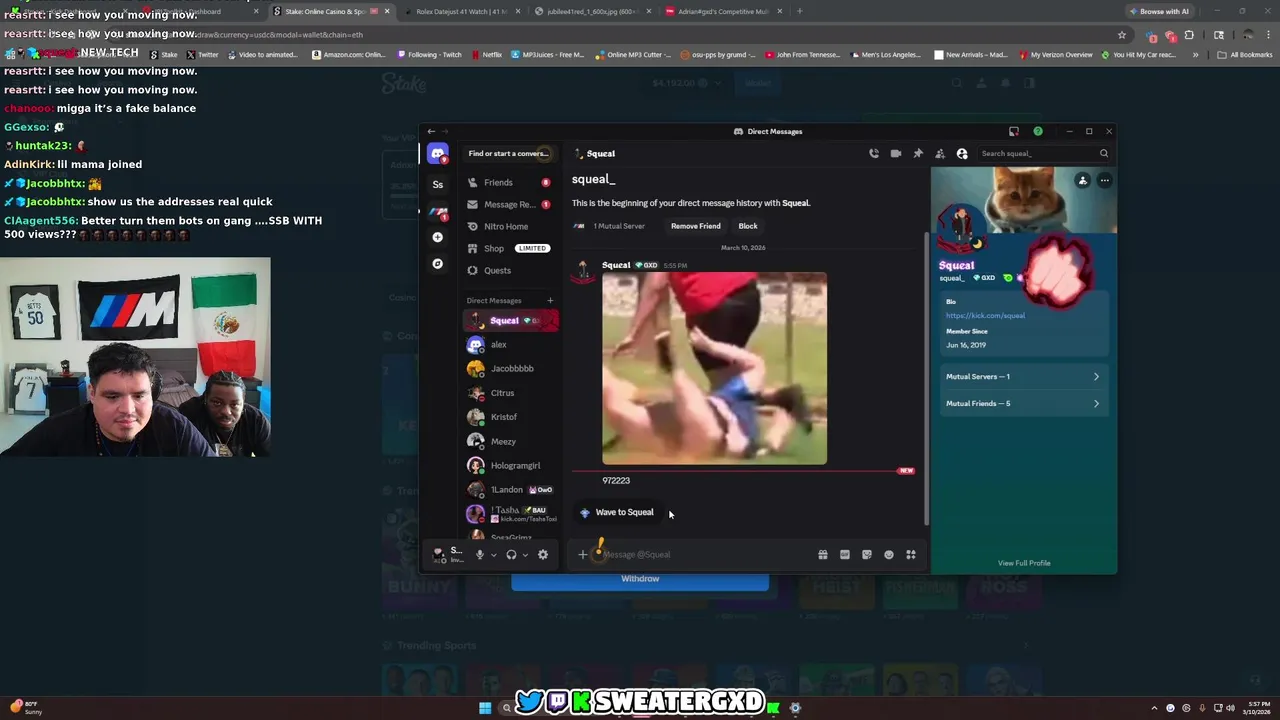Screen dimensions: 1280x720
Task: Open the emoji picker
Action: [x=889, y=554]
